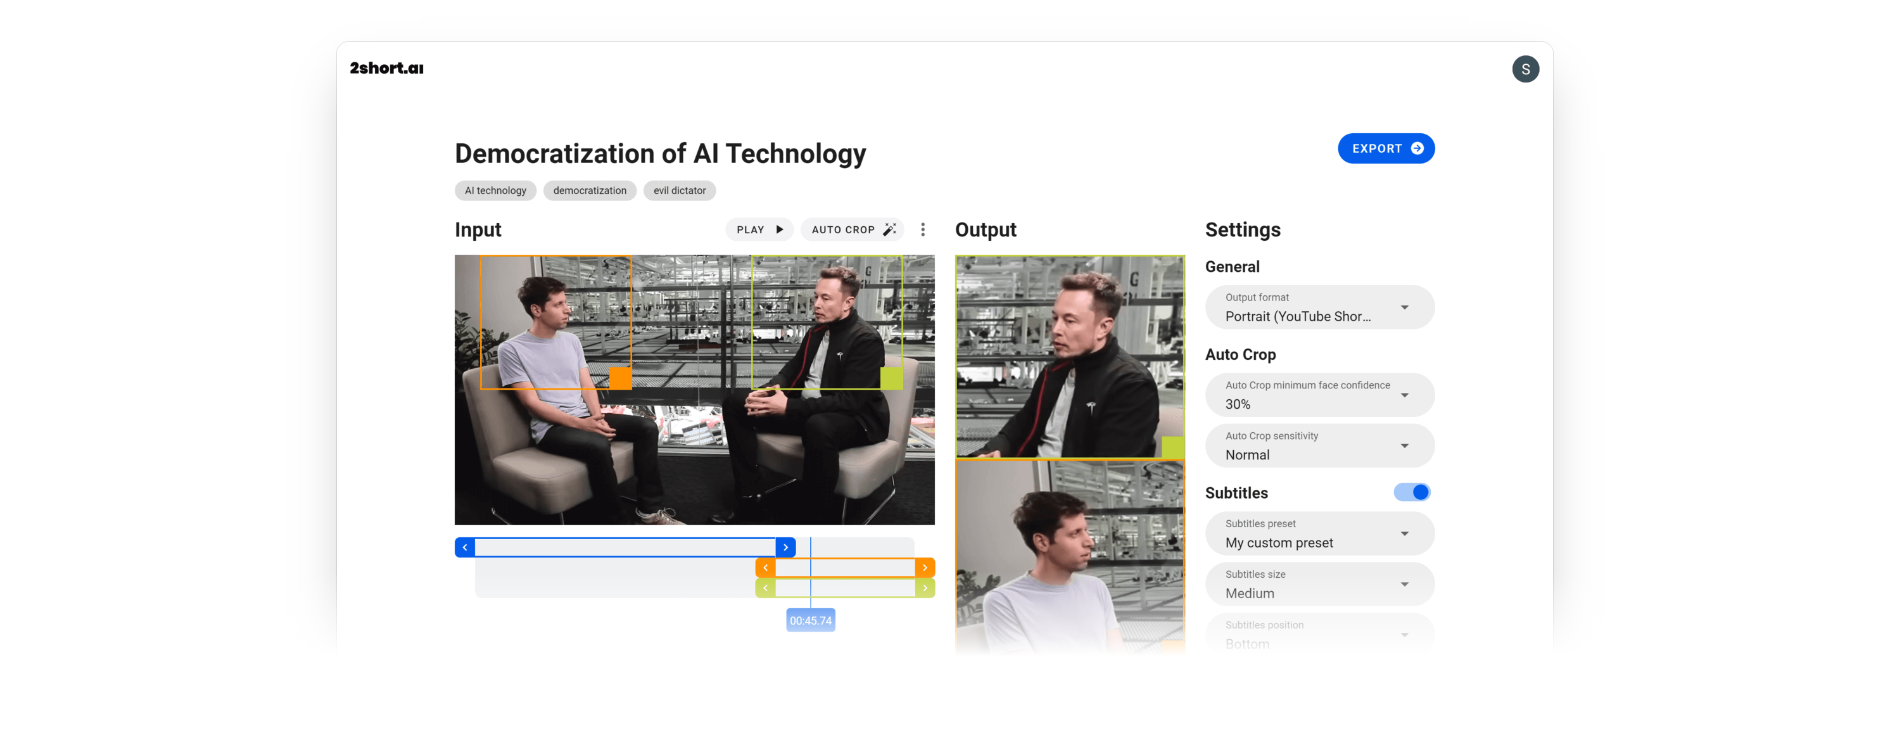1897x749 pixels.
Task: Click the blue clip range bar
Action: (625, 547)
